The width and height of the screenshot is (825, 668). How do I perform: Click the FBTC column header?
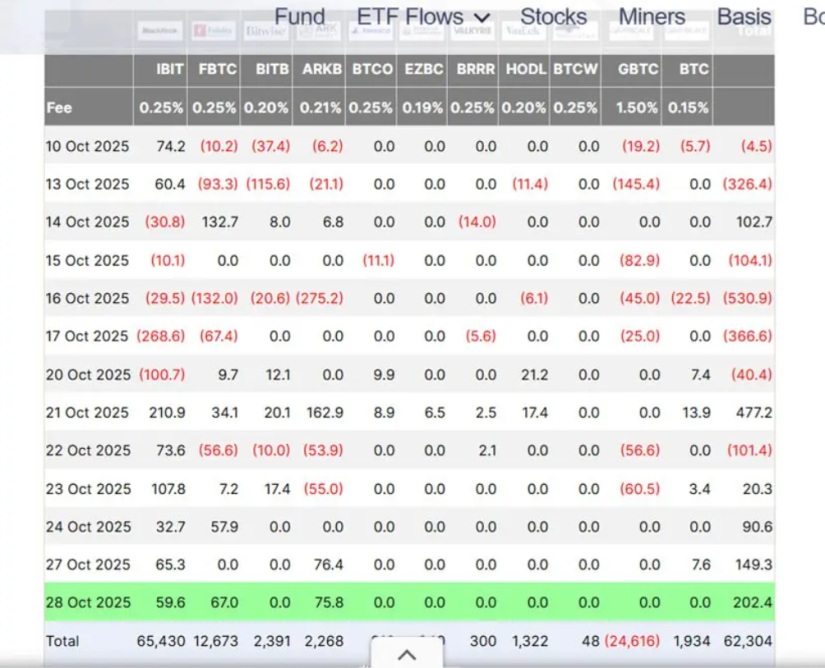[217, 69]
